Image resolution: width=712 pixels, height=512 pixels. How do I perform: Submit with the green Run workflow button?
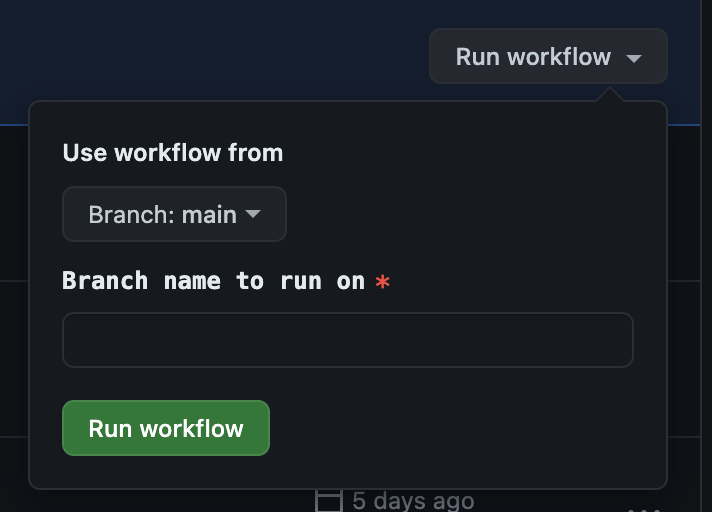pyautogui.click(x=166, y=428)
